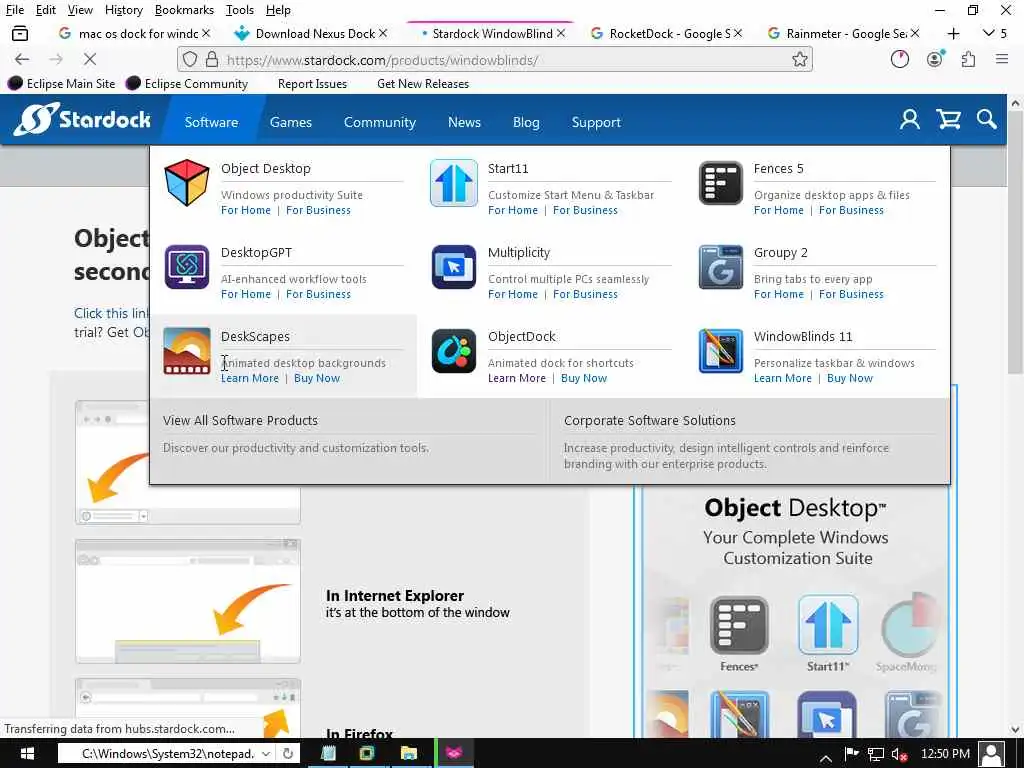
Task: Stop loading the page
Action: (x=90, y=59)
